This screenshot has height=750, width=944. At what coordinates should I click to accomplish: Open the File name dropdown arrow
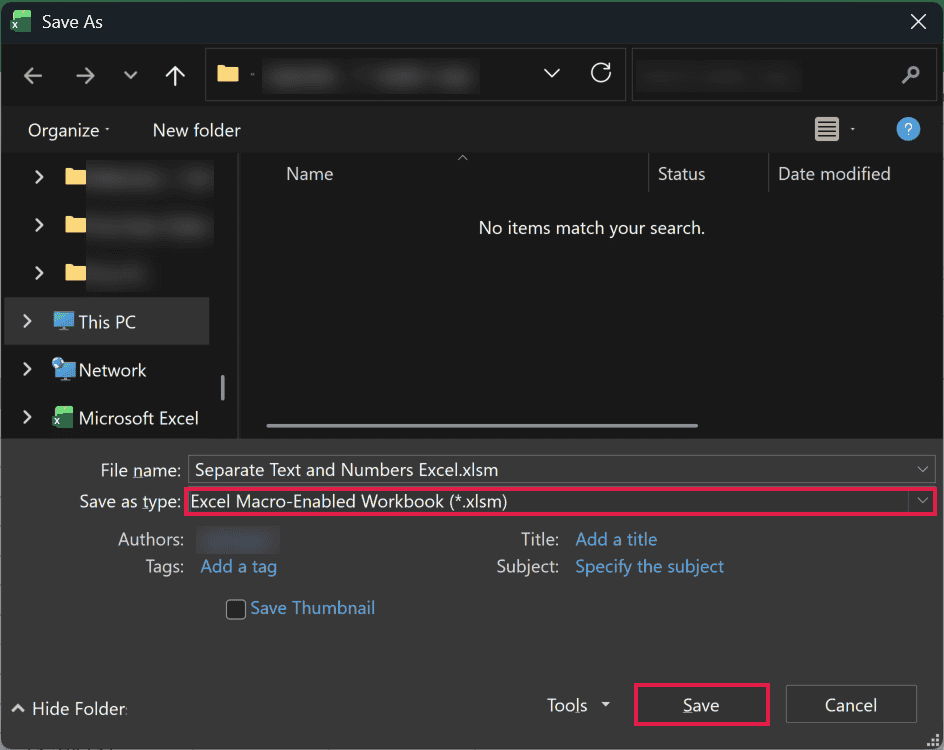(x=922, y=470)
